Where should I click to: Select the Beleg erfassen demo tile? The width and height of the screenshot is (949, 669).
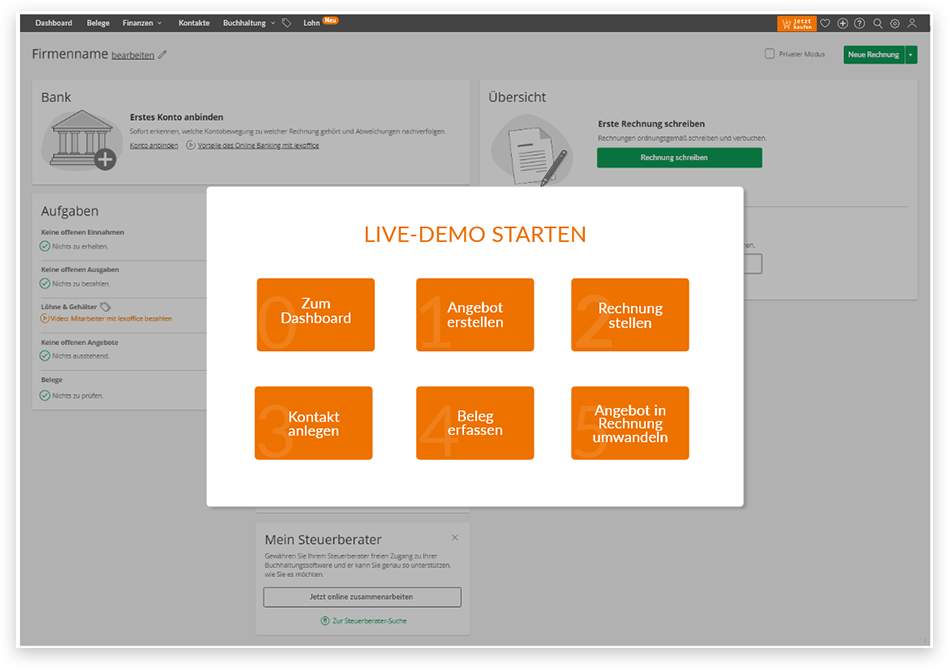click(475, 423)
